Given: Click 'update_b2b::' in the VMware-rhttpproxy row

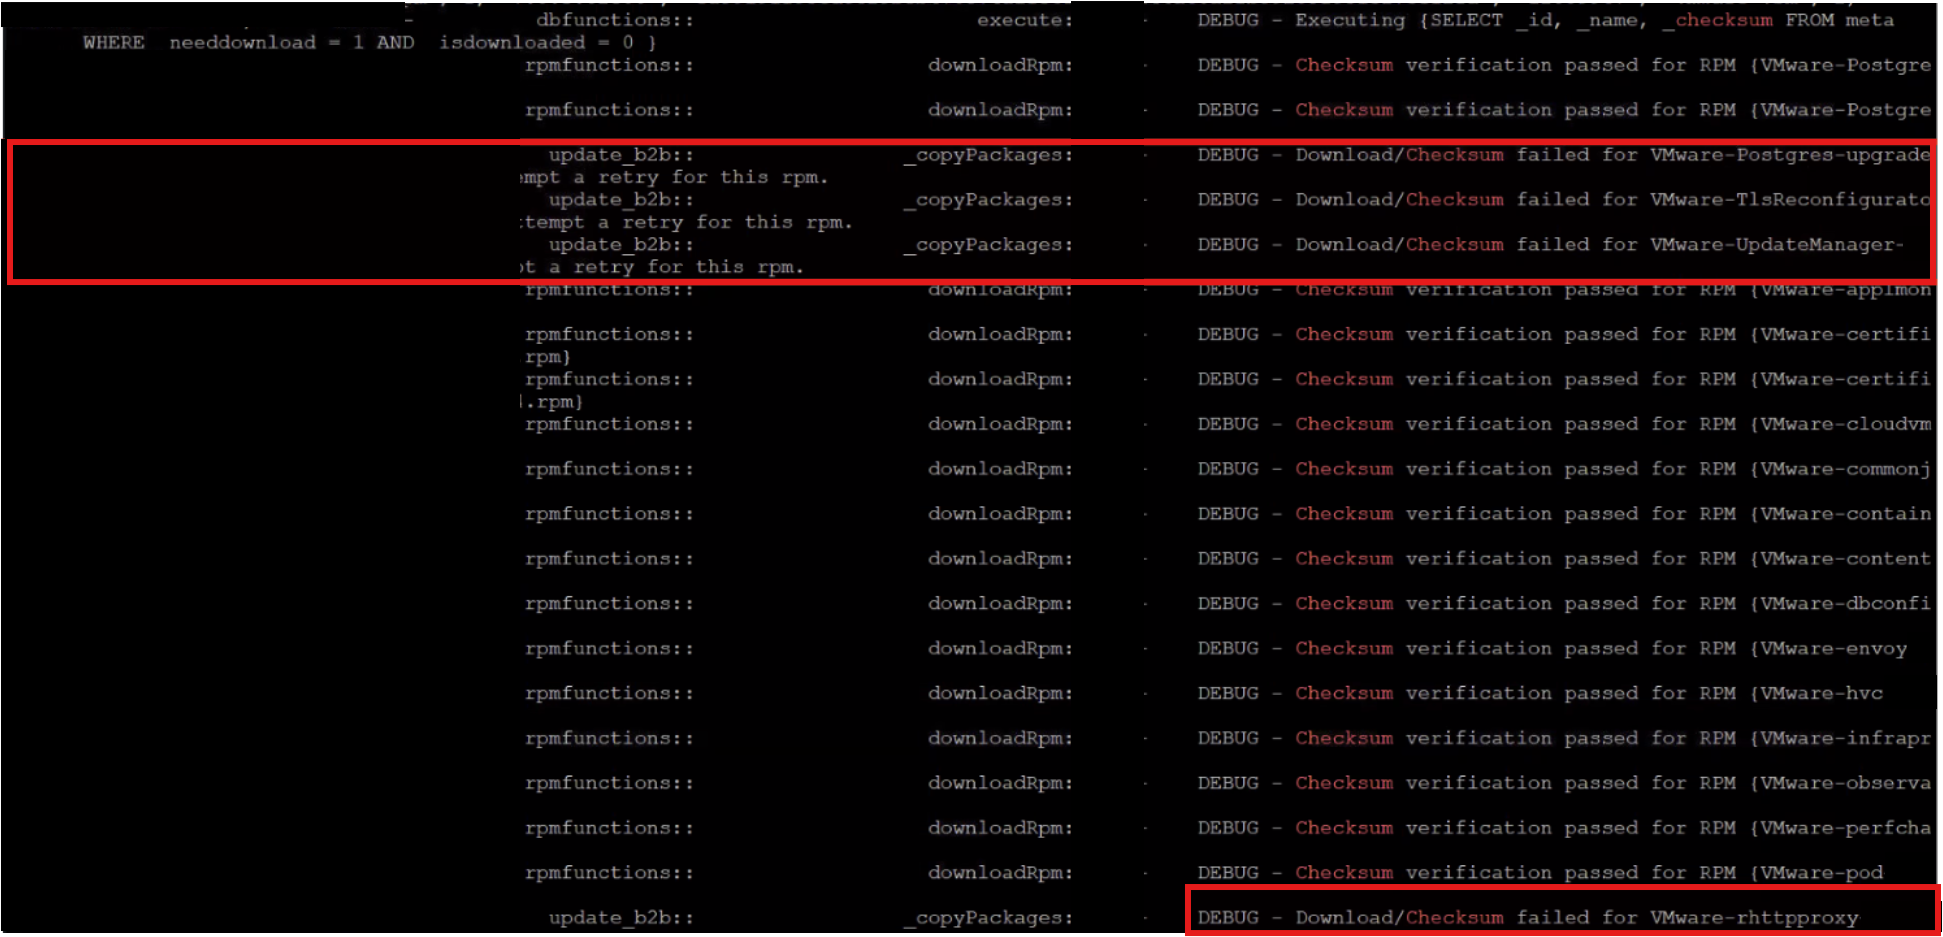Looking at the screenshot, I should pyautogui.click(x=621, y=918).
